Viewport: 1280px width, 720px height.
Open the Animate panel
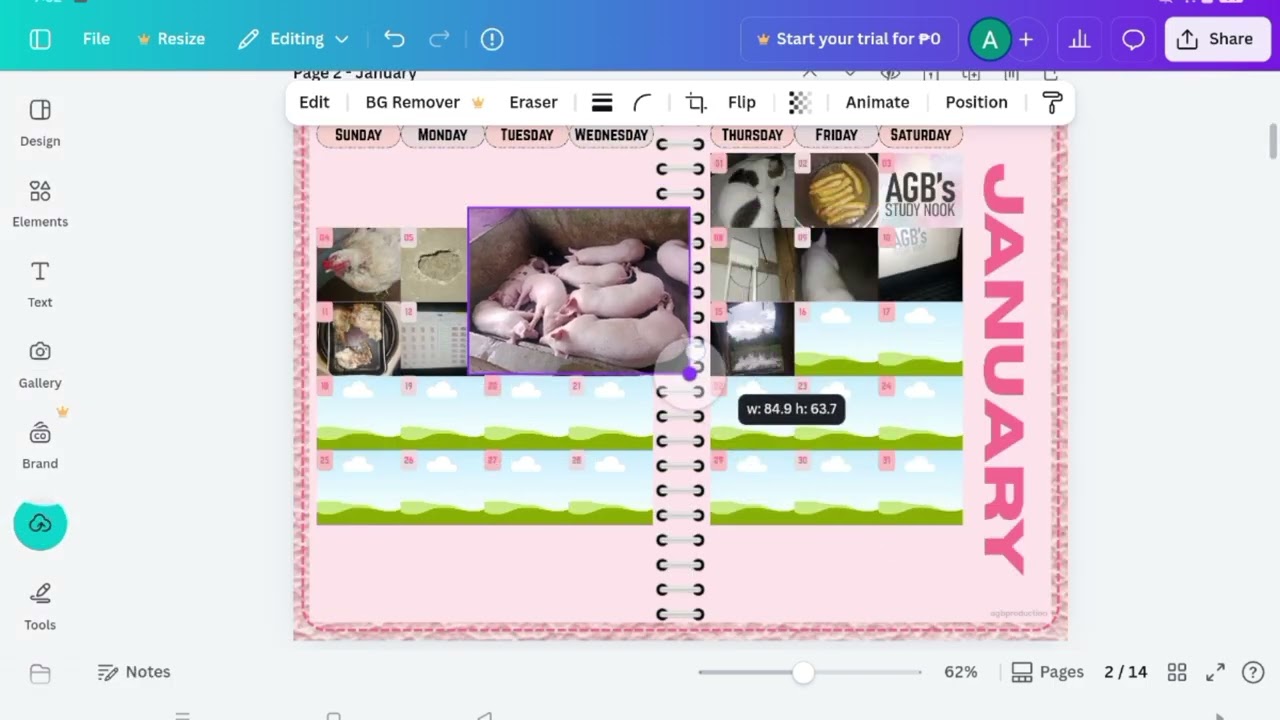coord(877,102)
